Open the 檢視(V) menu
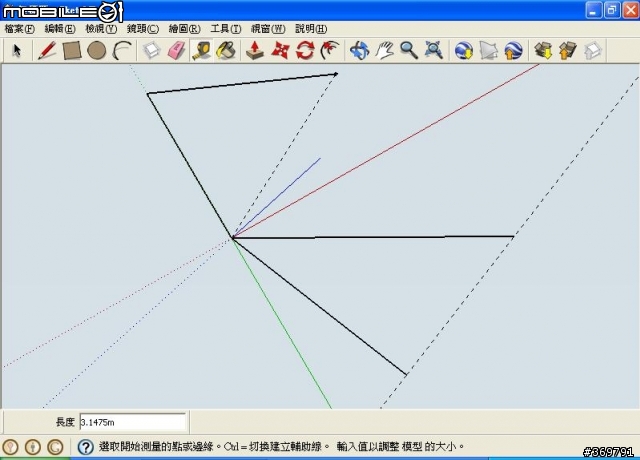The height and width of the screenshot is (460, 640). pos(101,29)
